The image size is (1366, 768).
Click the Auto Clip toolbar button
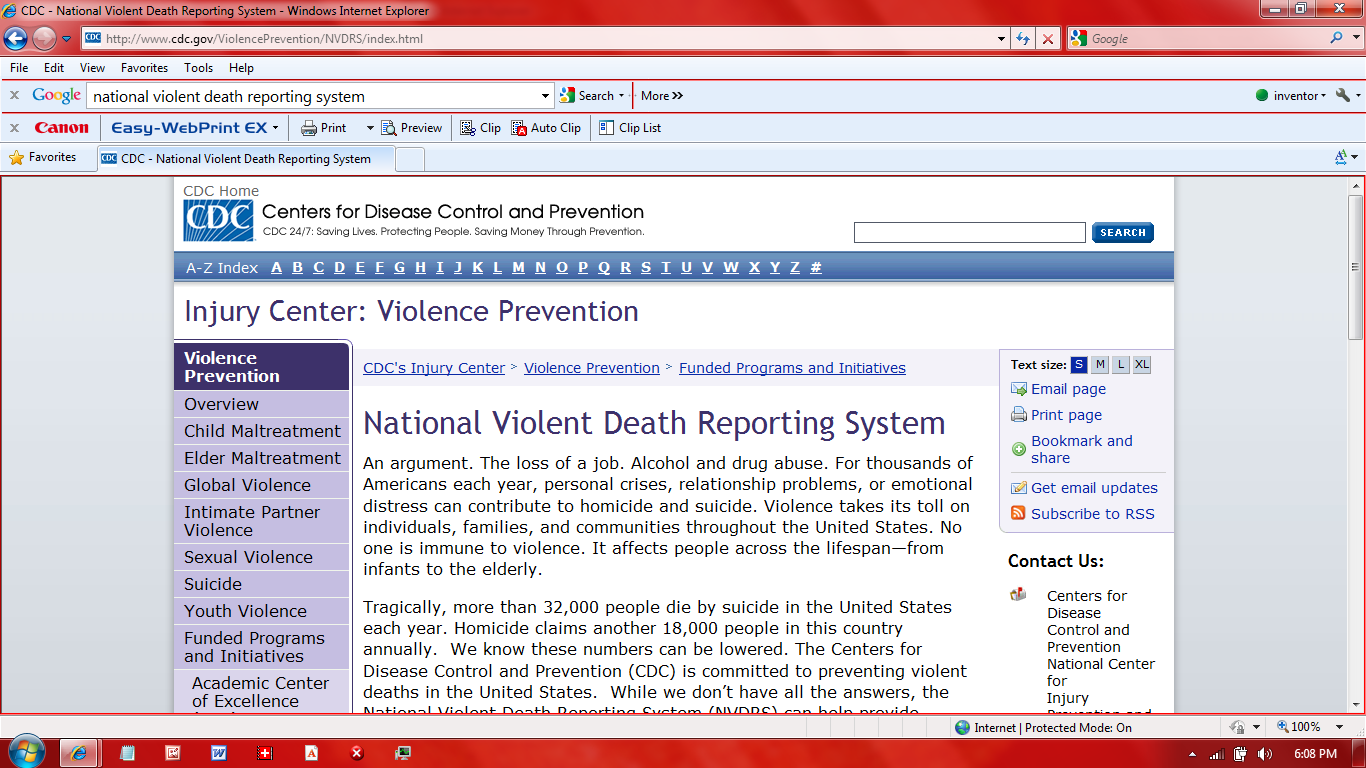click(546, 128)
